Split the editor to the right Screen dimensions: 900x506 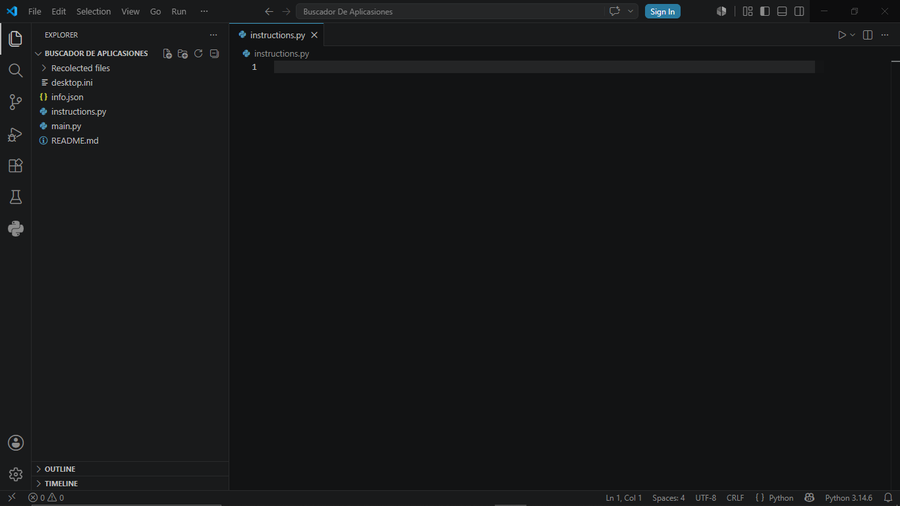[x=867, y=35]
